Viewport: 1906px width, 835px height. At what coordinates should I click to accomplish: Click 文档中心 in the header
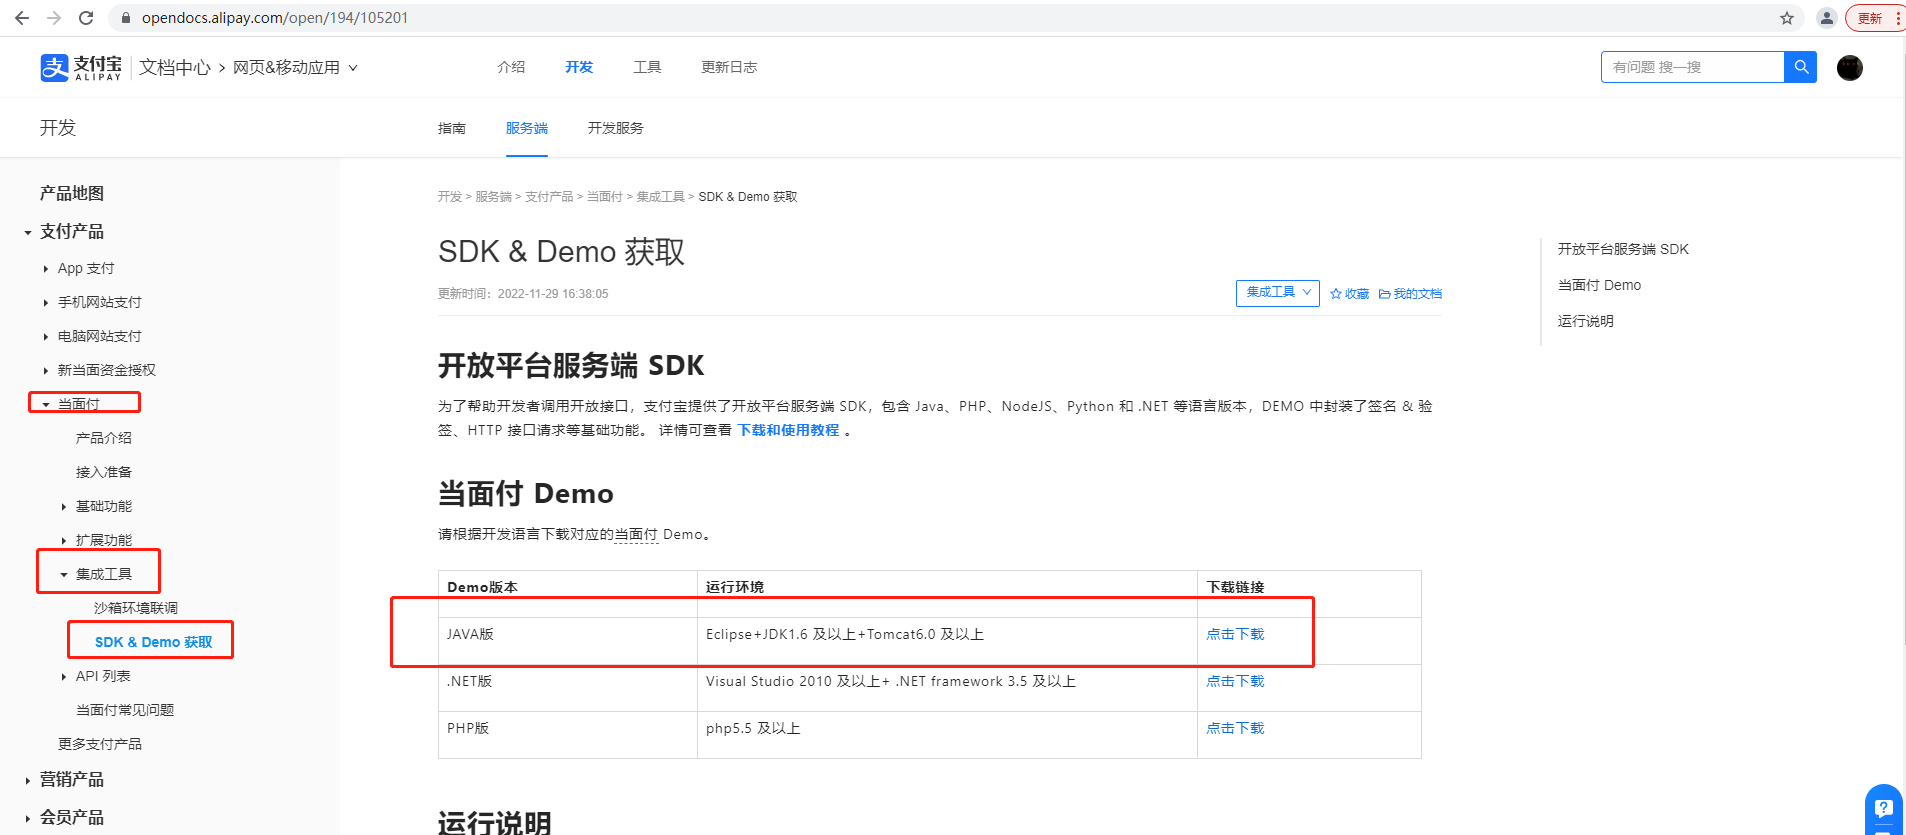tap(175, 67)
